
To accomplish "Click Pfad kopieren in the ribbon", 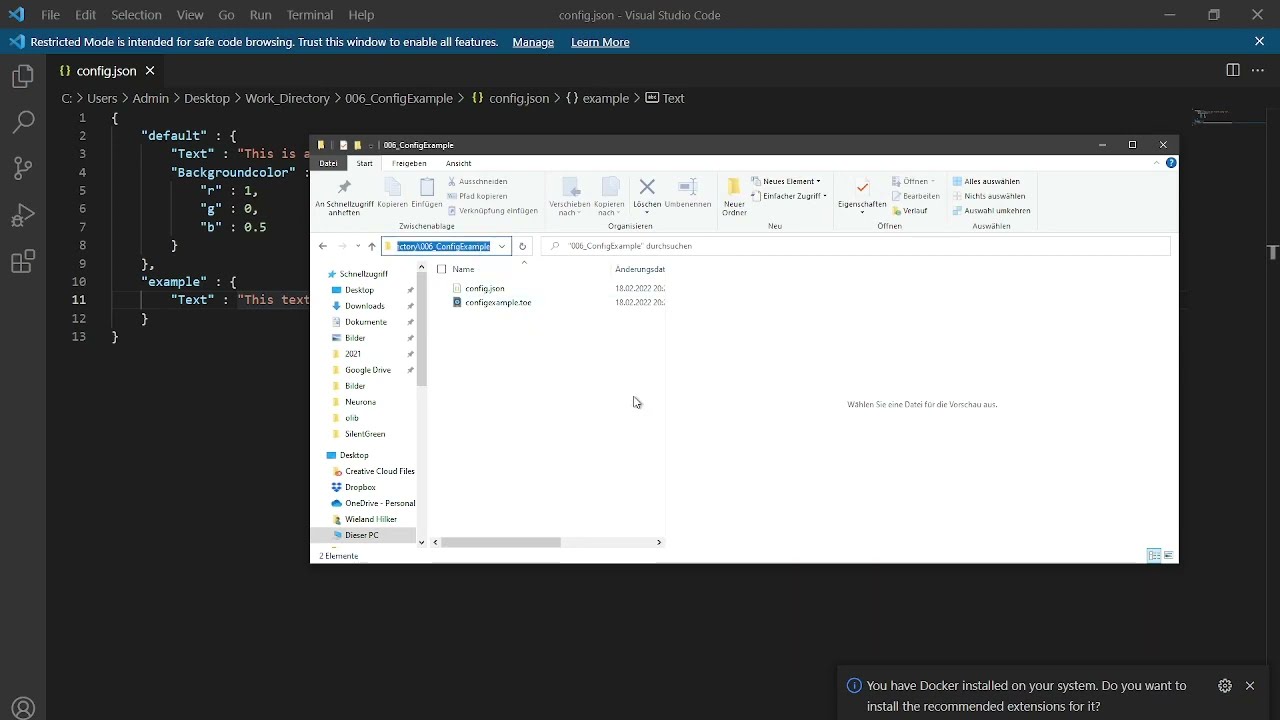I will coord(478,196).
